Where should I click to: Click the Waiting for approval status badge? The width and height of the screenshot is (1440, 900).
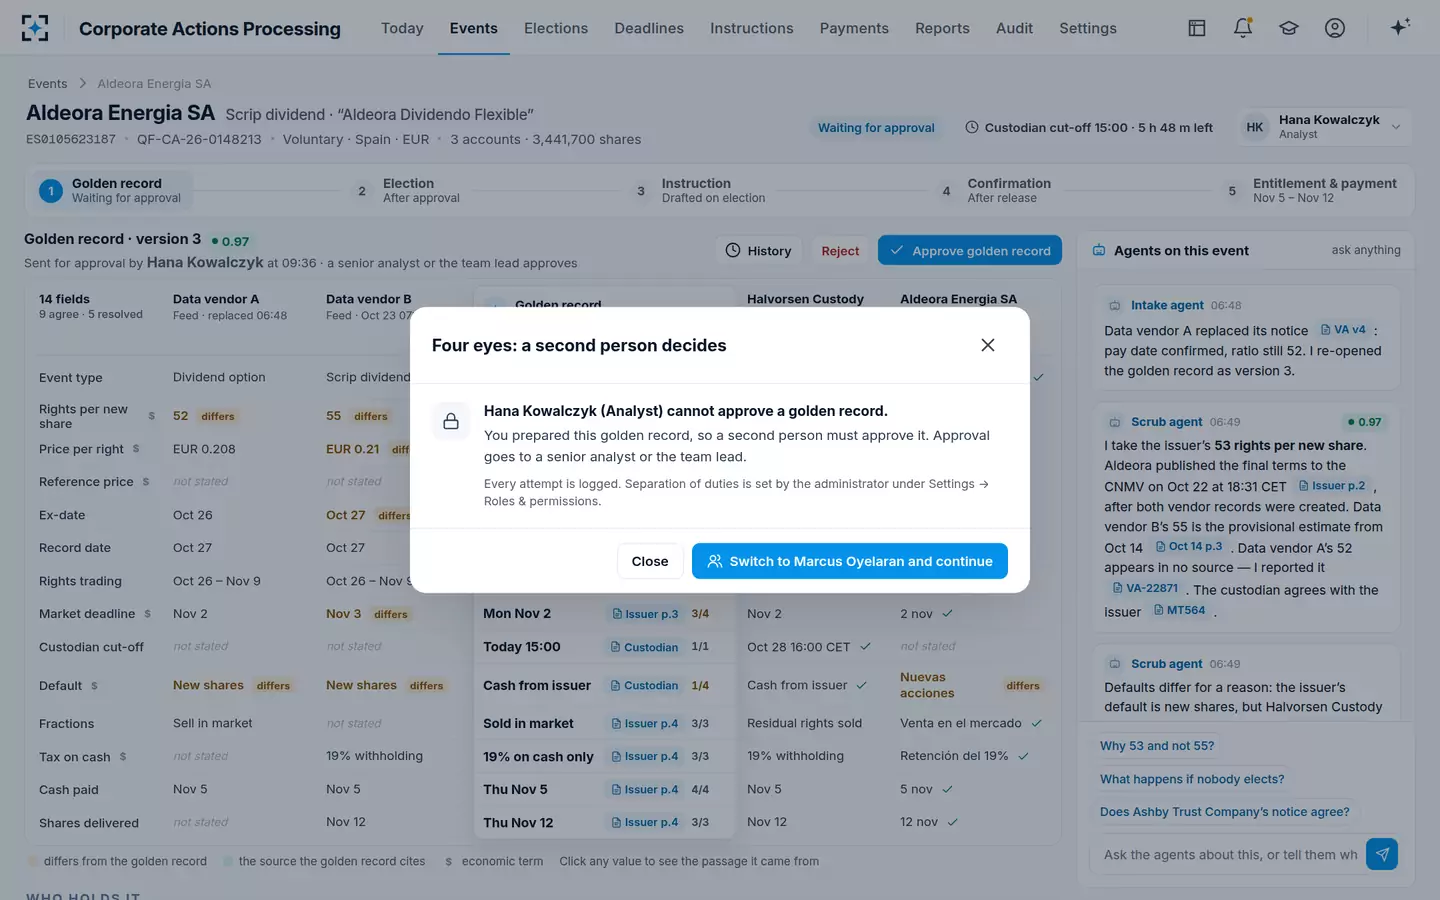coord(876,128)
